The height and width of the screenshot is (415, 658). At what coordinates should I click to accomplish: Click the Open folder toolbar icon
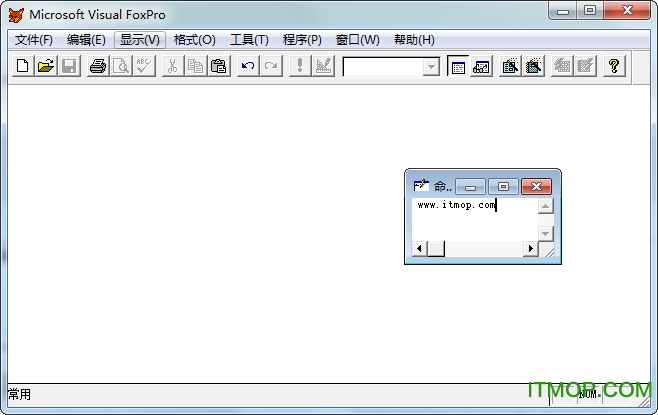point(46,66)
